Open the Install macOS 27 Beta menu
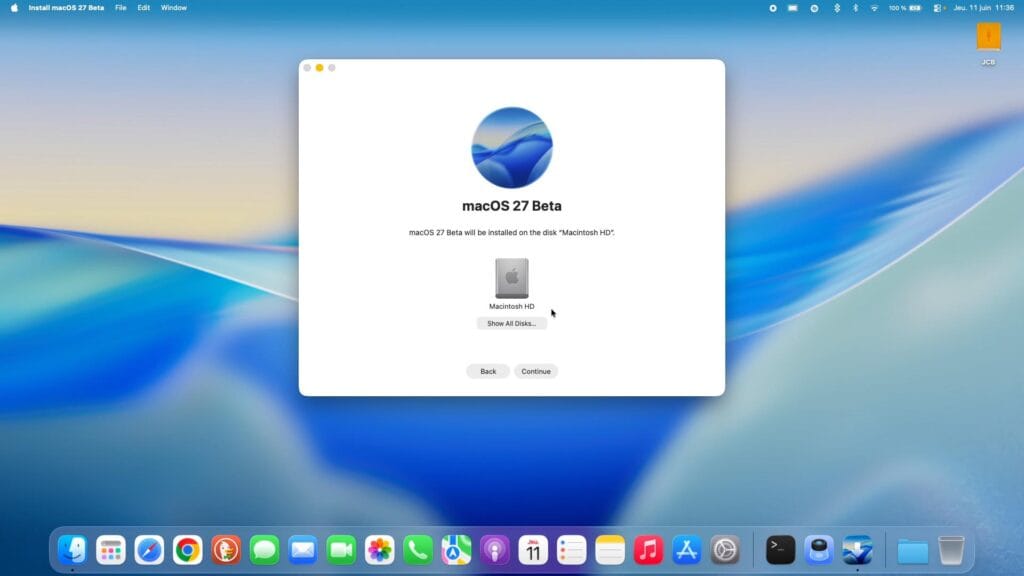Screen dimensions: 1024x576 coord(66,8)
